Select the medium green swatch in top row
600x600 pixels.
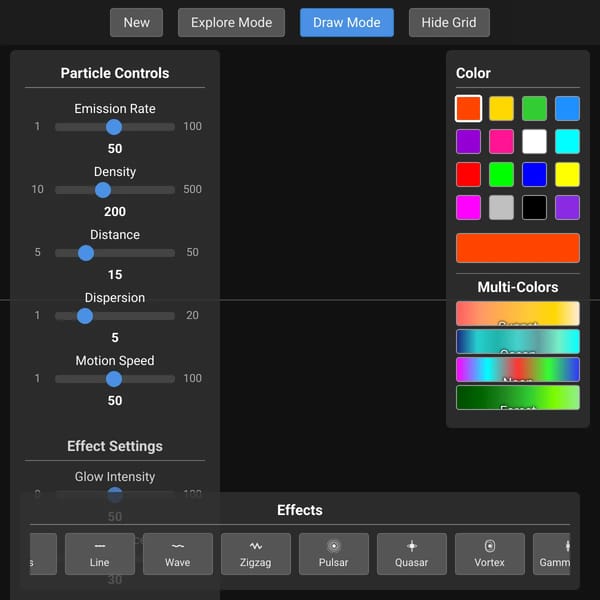coord(534,109)
